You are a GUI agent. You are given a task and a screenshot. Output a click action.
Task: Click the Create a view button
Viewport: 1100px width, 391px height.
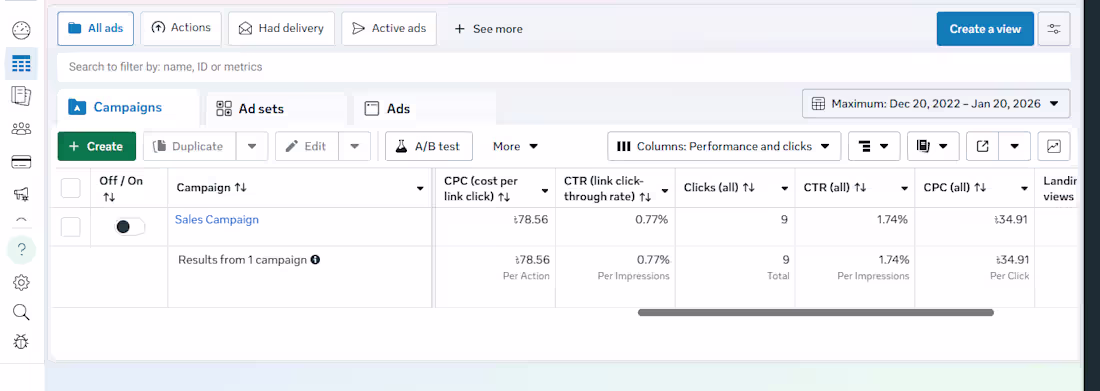tap(985, 29)
